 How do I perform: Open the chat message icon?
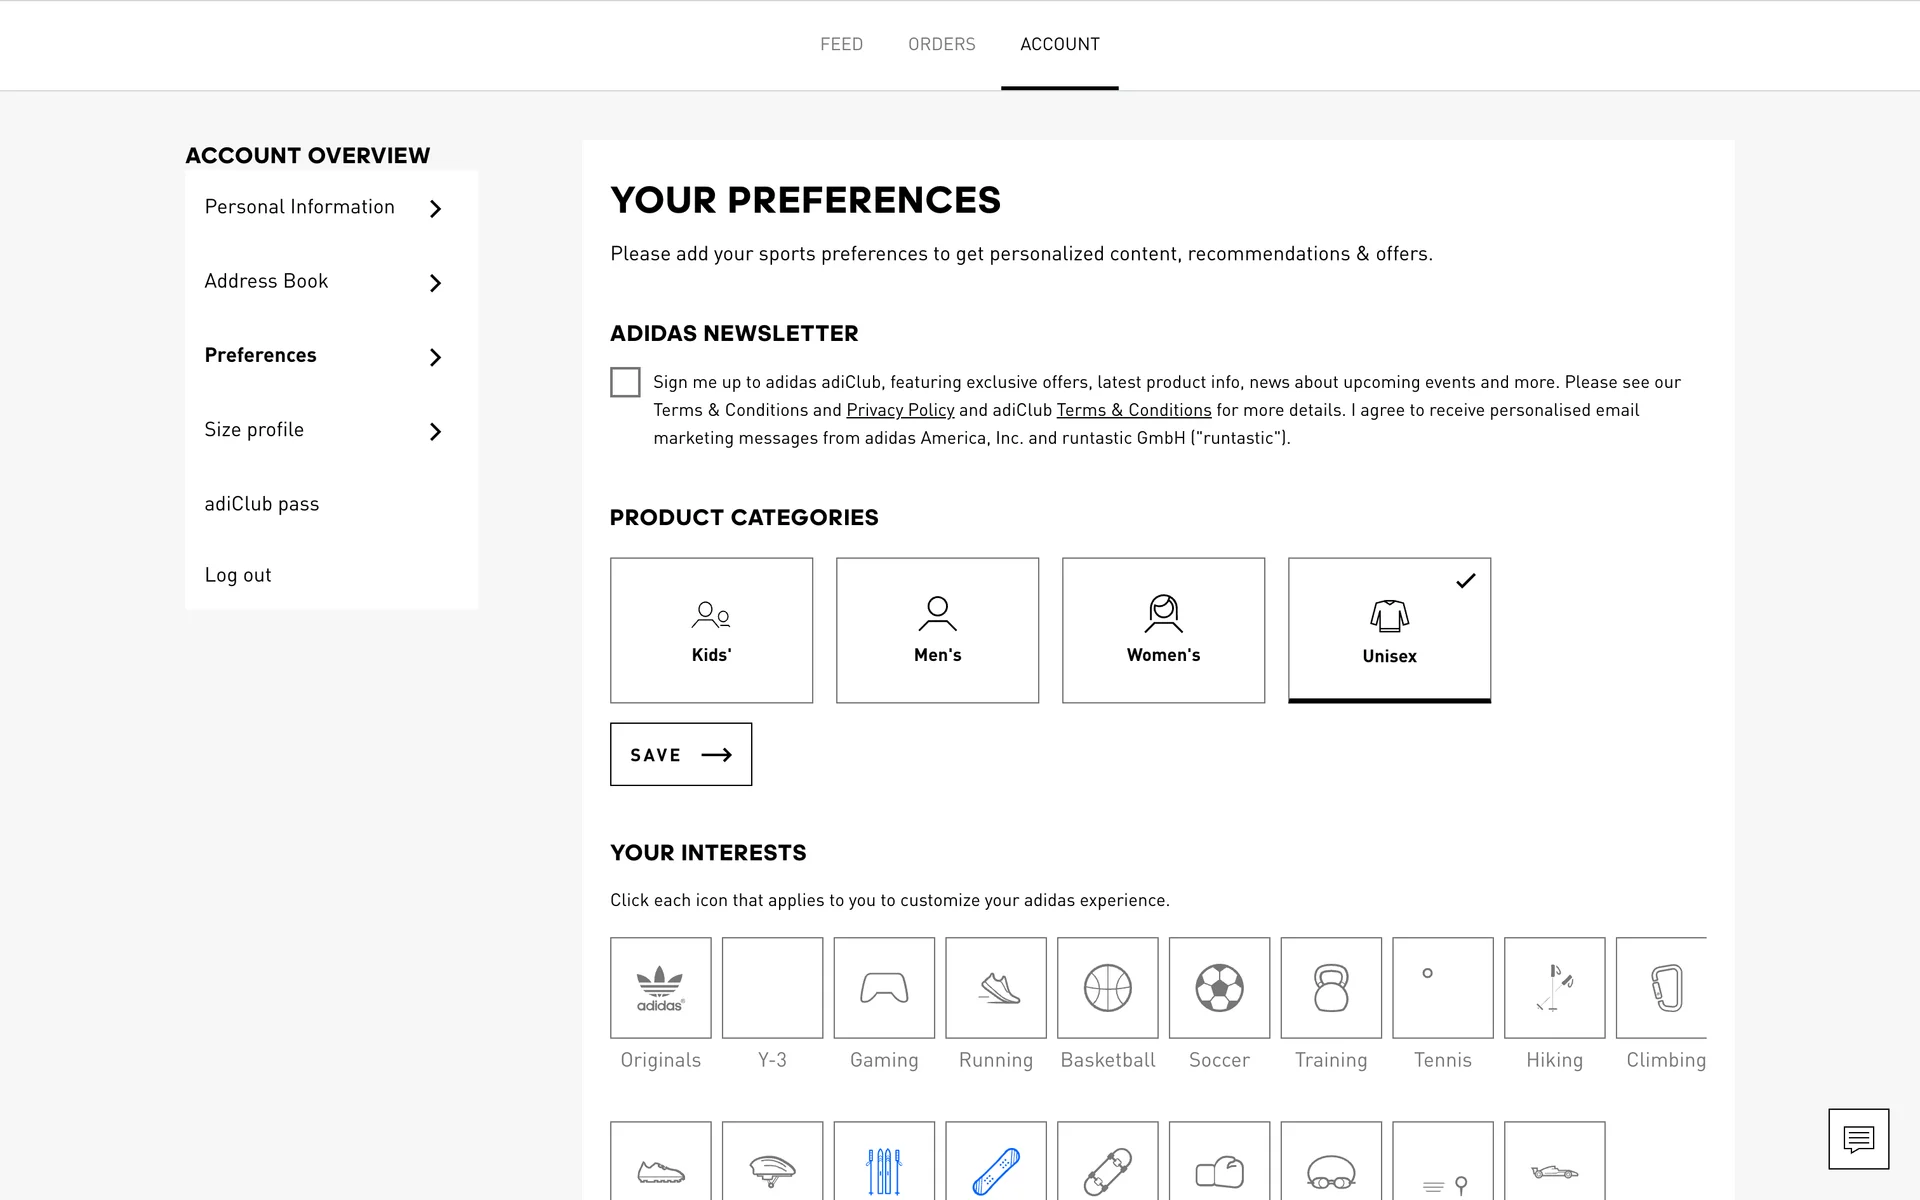click(1858, 1139)
